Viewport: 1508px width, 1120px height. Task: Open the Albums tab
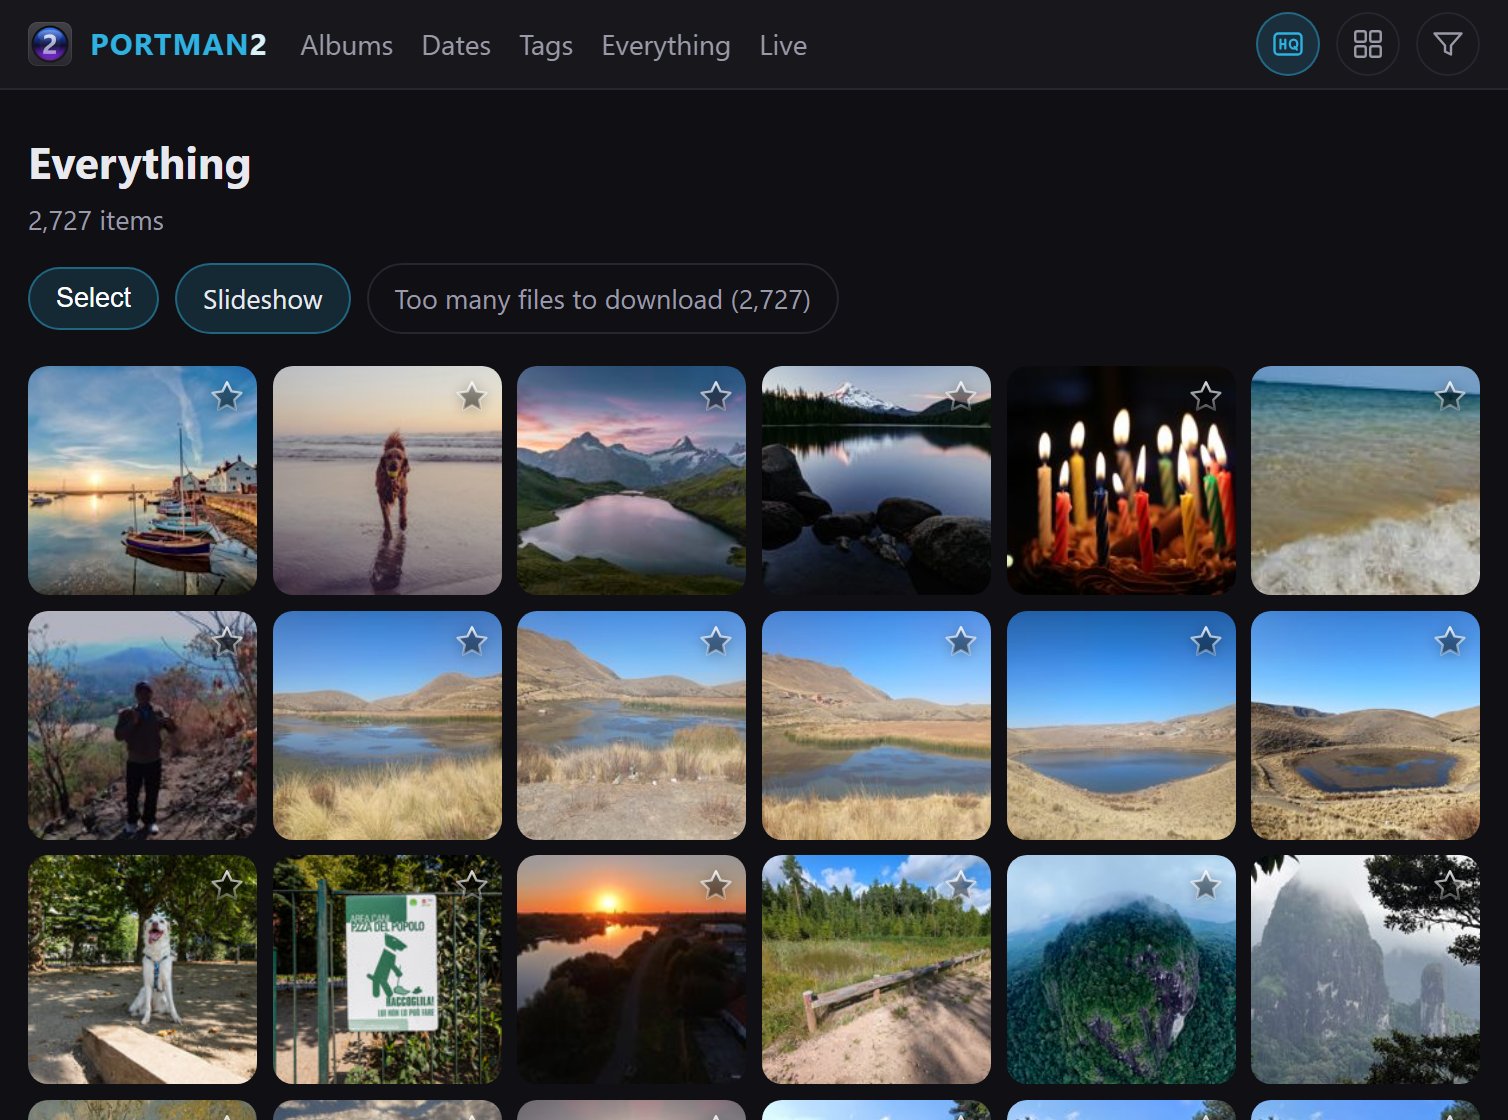[347, 46]
